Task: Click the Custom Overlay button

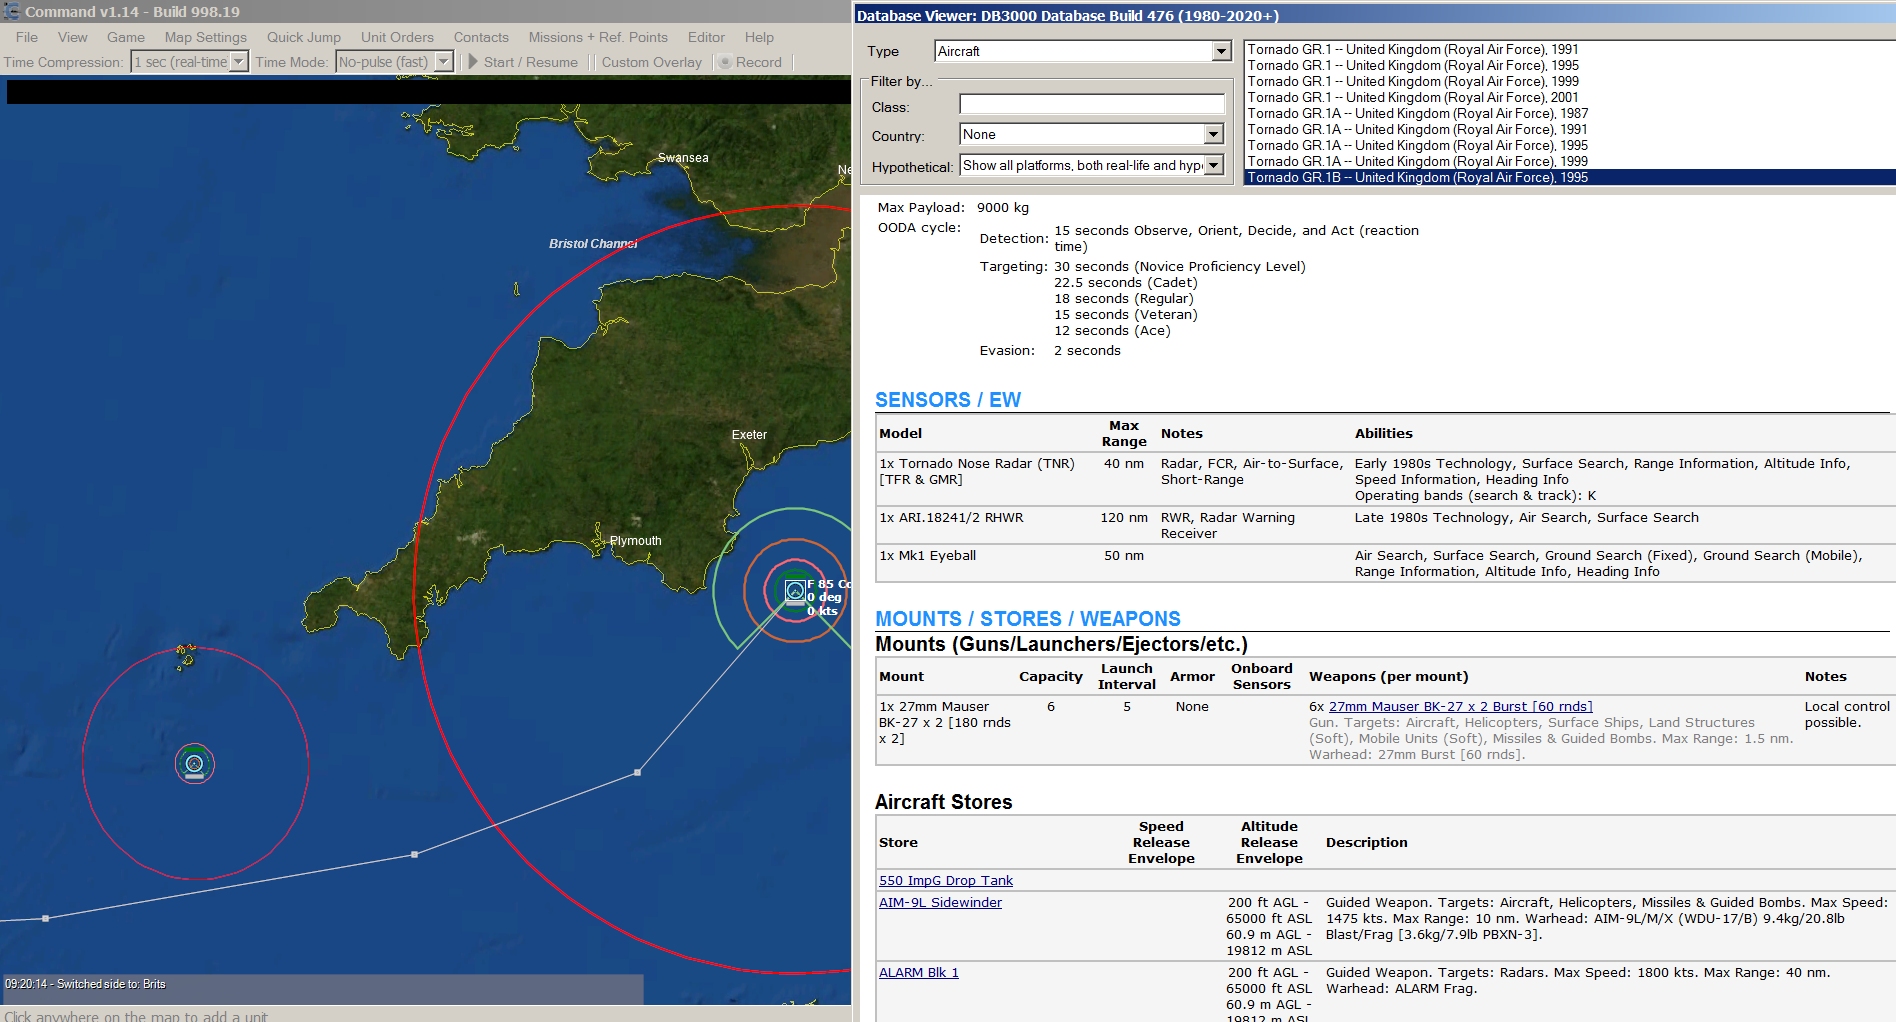Action: click(652, 62)
